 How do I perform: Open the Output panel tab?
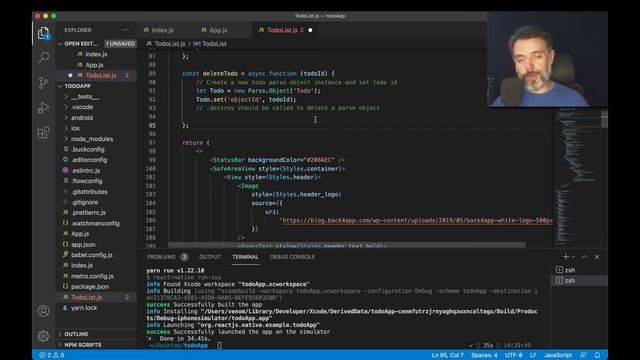click(210, 257)
